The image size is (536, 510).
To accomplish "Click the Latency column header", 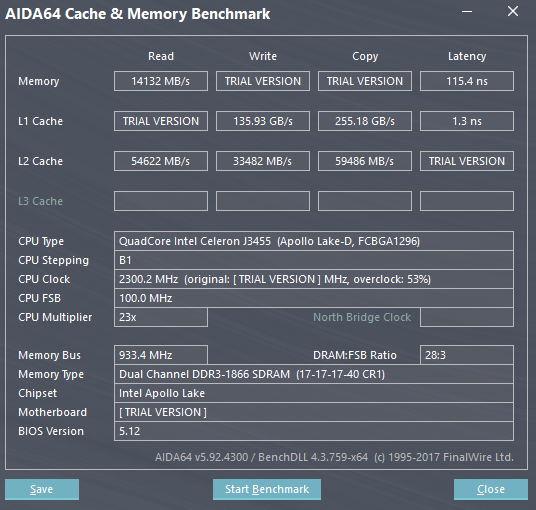I will (467, 56).
